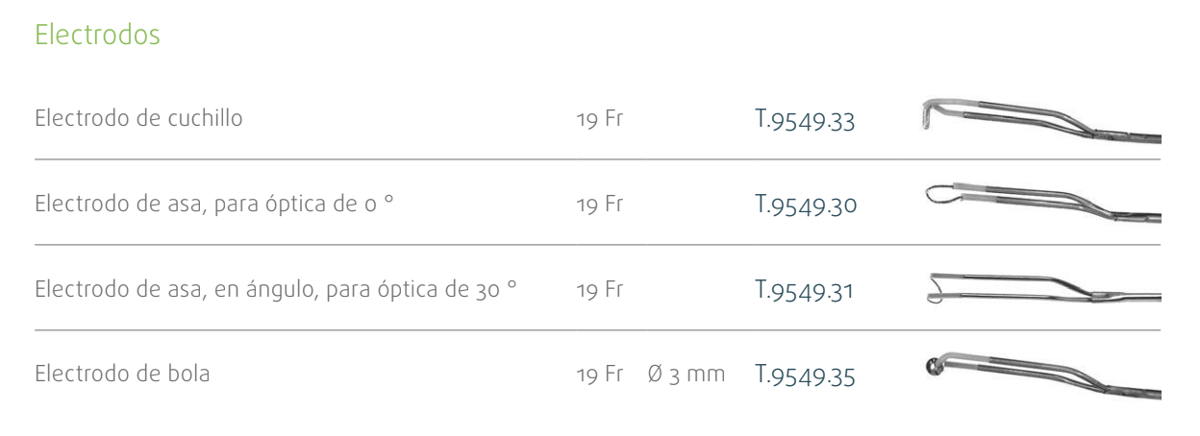The width and height of the screenshot is (1200, 436).
Task: Select the Electrodo de cuchillo label
Action: (x=140, y=120)
